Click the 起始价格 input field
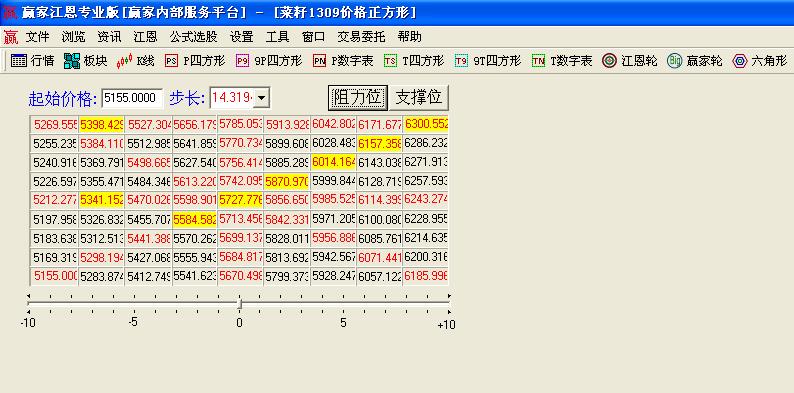 132,98
